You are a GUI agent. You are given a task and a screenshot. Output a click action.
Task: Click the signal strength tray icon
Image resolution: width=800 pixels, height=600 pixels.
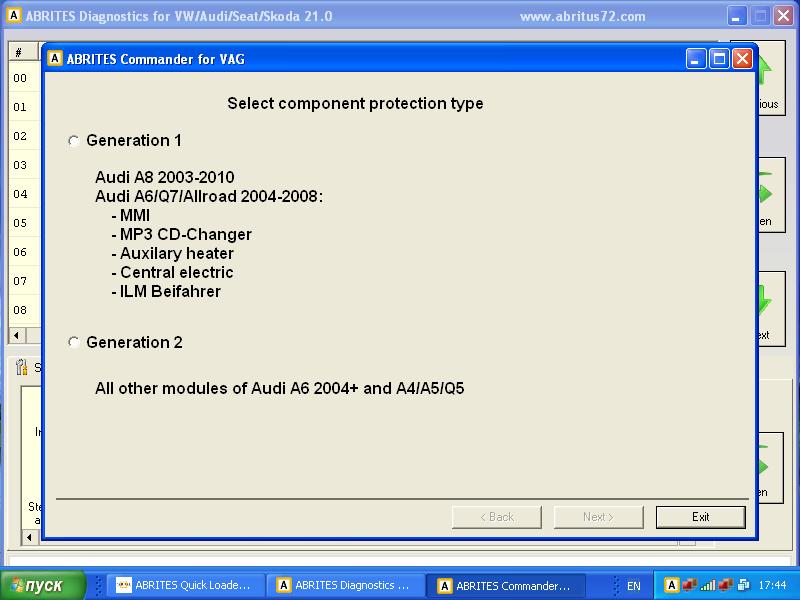pyautogui.click(x=708, y=585)
